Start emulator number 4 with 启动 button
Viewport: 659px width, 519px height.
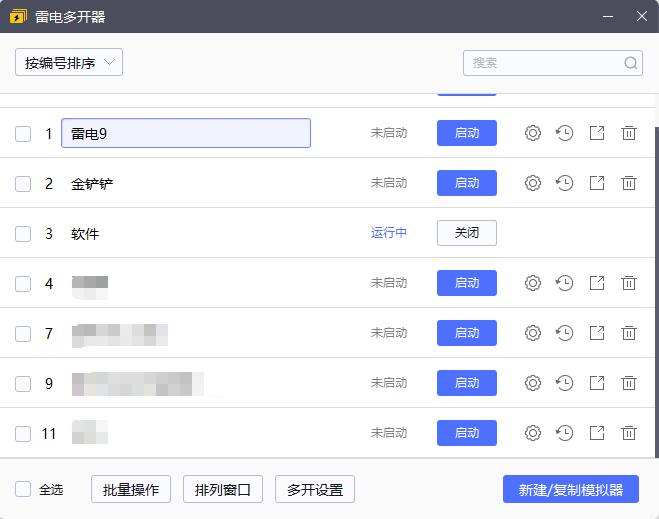[467, 283]
